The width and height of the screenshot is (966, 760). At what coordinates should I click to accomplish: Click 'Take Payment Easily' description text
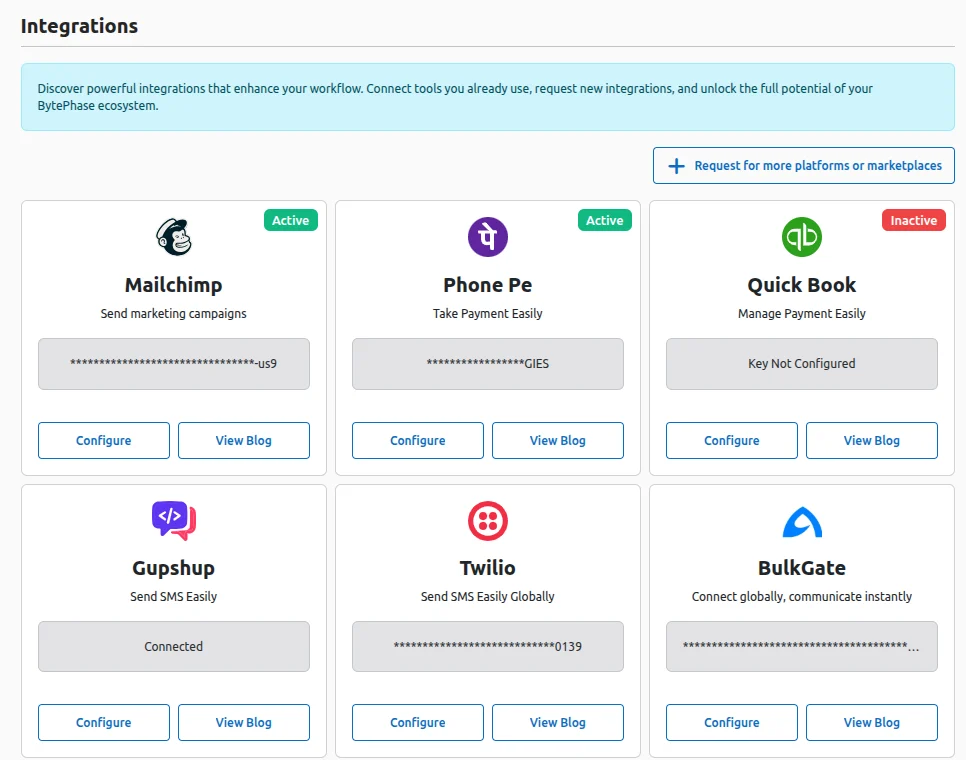[488, 313]
